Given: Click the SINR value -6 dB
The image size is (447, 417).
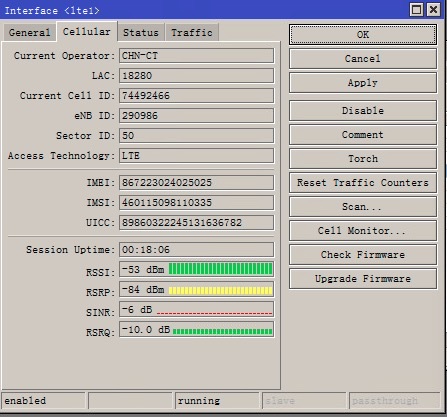Looking at the screenshot, I should pyautogui.click(x=137, y=310).
